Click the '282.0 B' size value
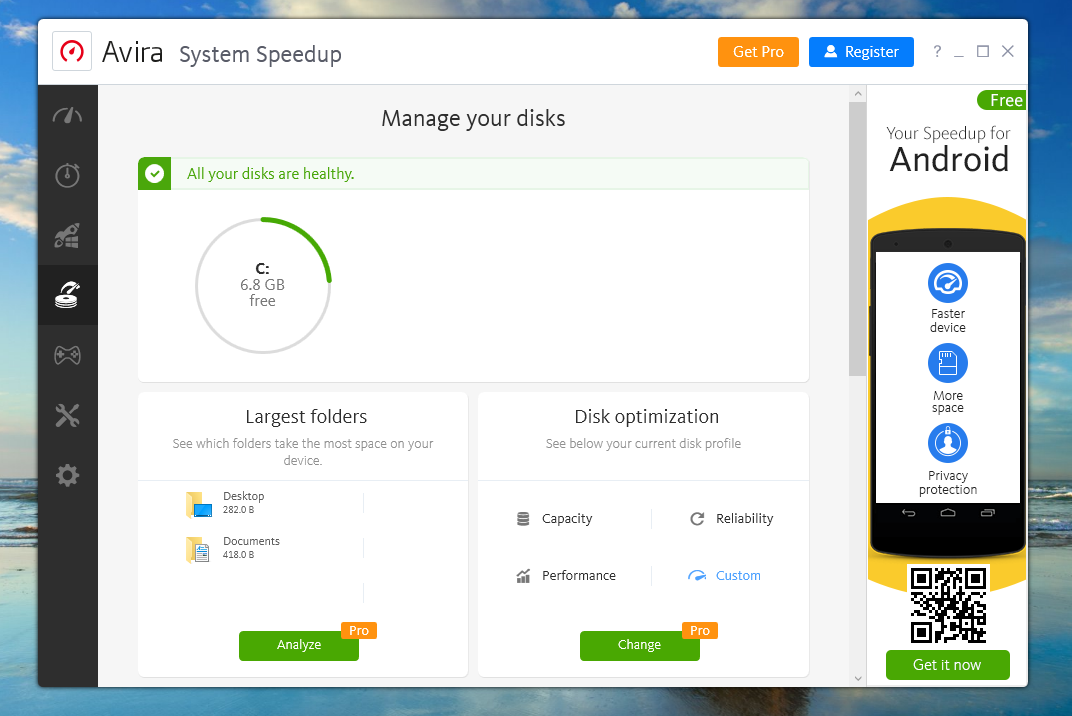The height and width of the screenshot is (716, 1072). click(x=239, y=510)
